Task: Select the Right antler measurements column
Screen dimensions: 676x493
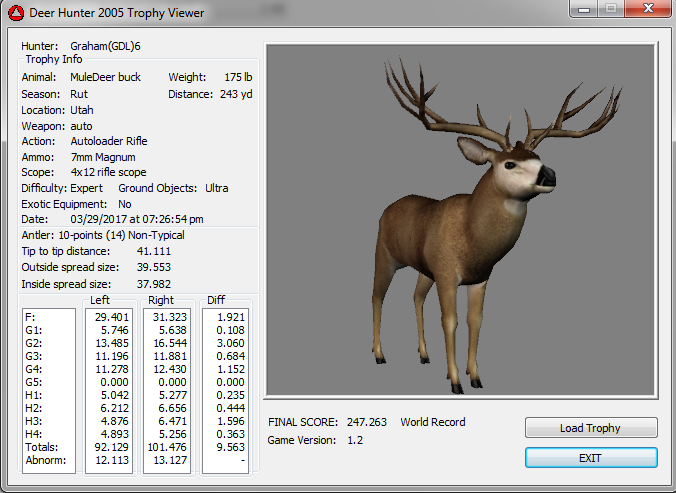Action: (168, 390)
